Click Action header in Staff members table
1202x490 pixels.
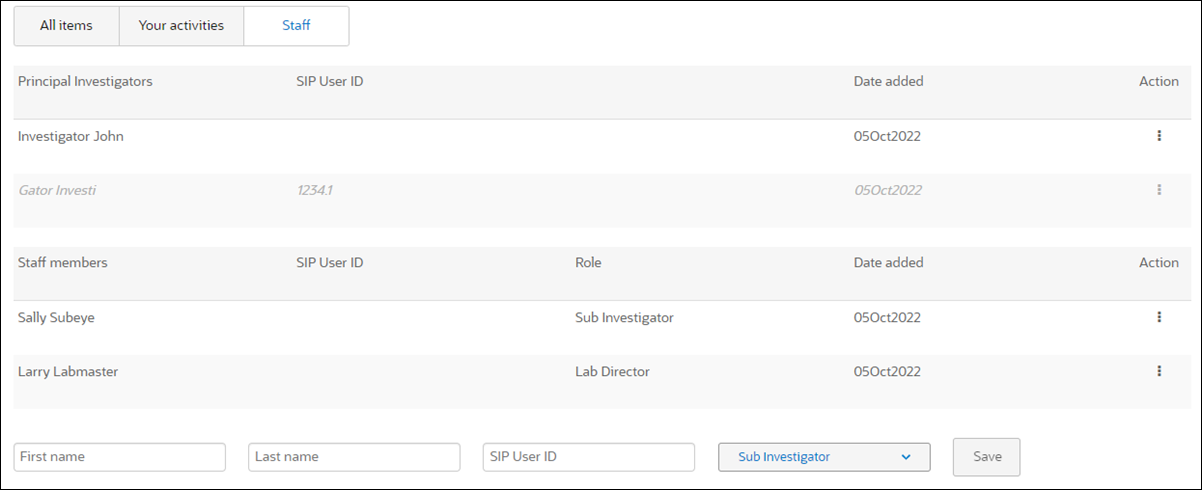1159,262
